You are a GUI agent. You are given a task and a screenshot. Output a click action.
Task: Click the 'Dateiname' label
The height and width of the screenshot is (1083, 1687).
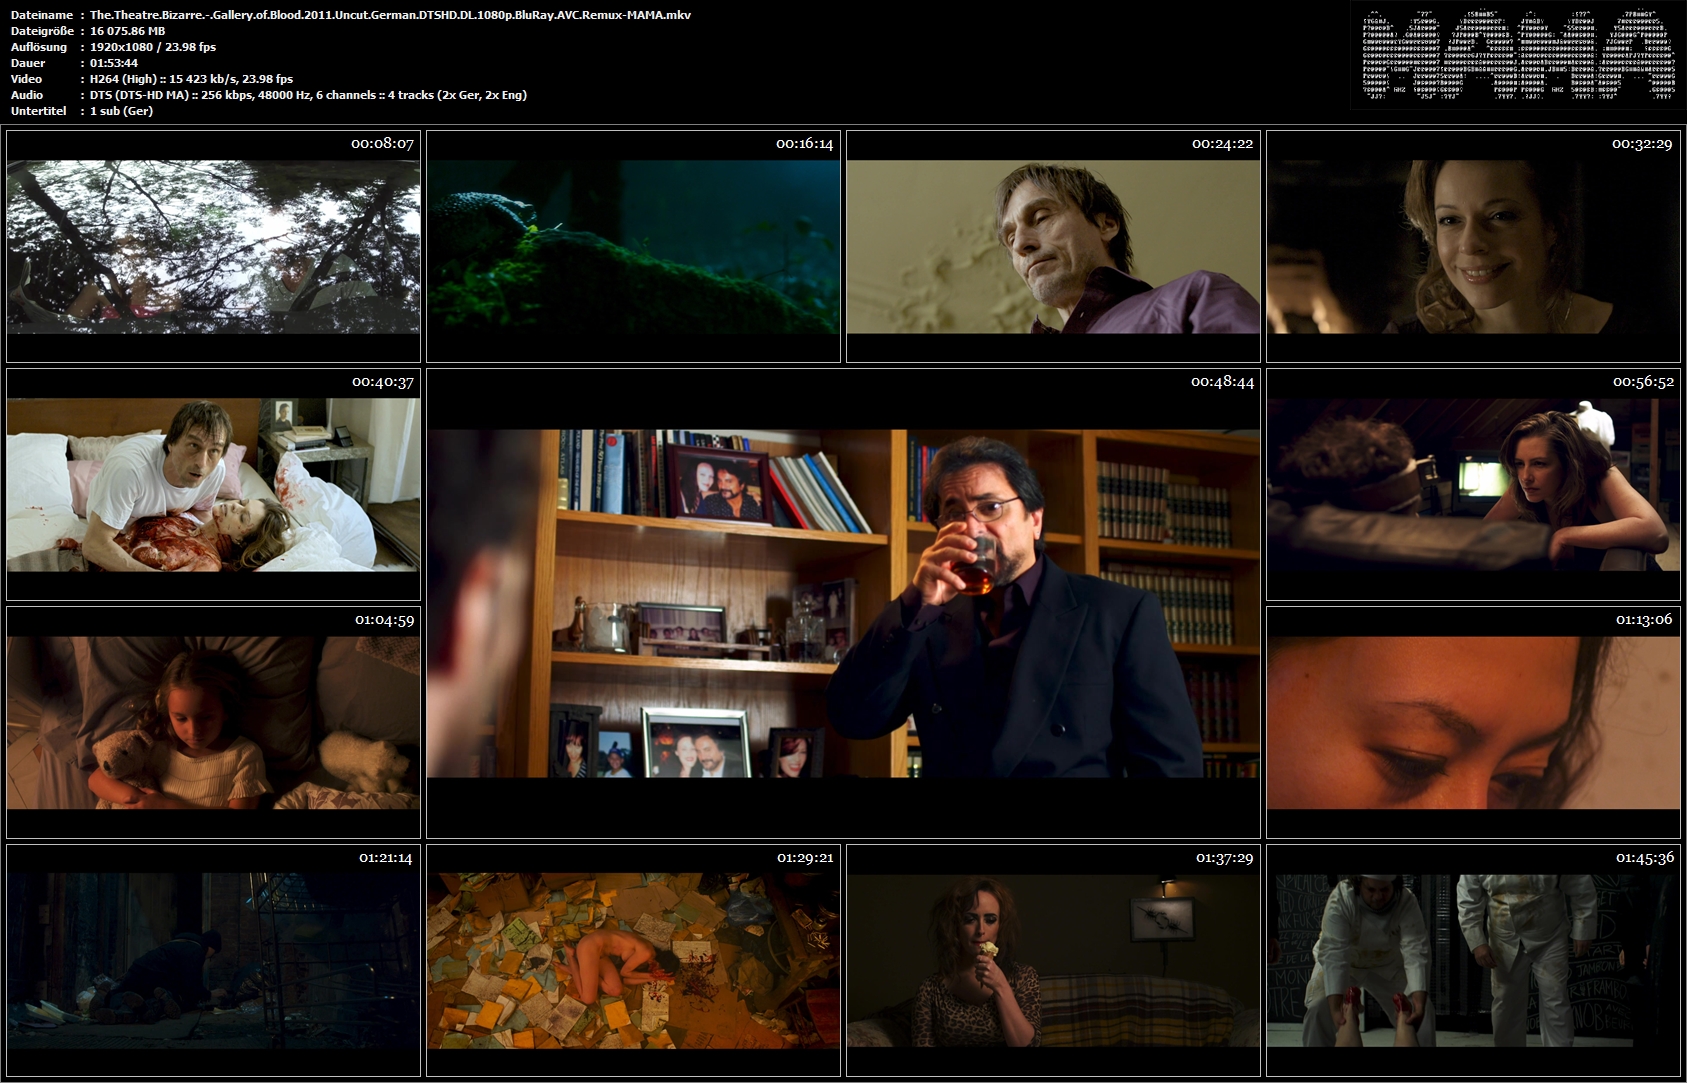pyautogui.click(x=41, y=15)
